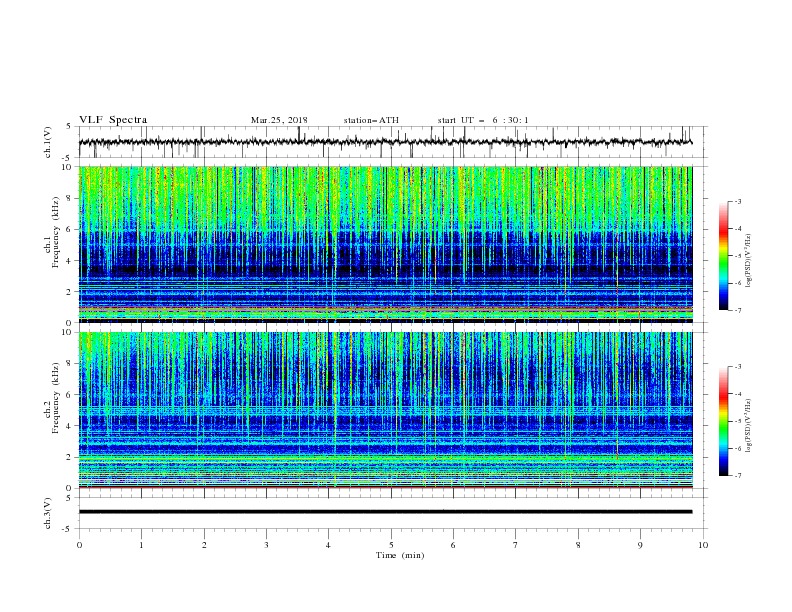Image resolution: width=792 pixels, height=612 pixels.
Task: Select the "start UT = 6 :30: 1" text
Action: 483,120
